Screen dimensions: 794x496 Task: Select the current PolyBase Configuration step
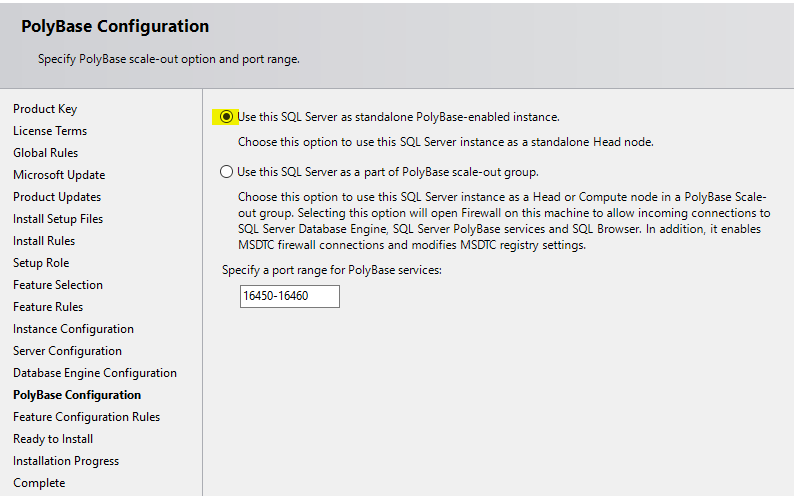point(77,395)
